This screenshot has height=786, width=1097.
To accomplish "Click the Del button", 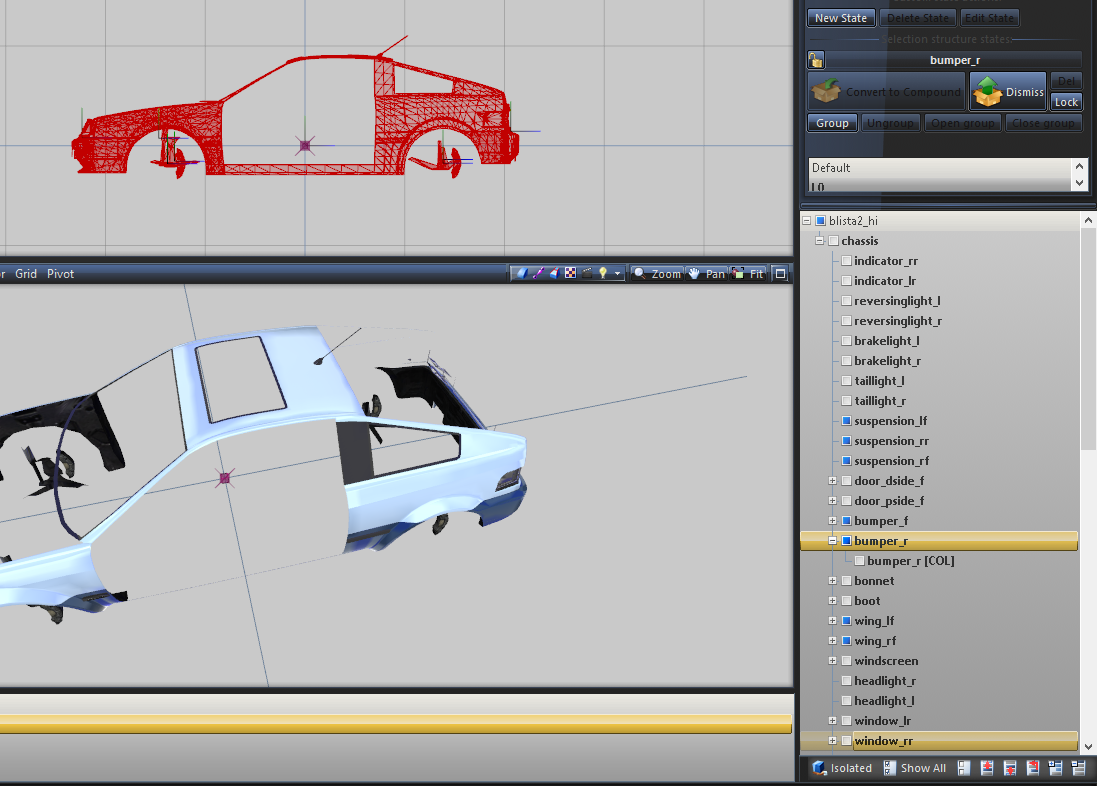I will [x=1066, y=81].
